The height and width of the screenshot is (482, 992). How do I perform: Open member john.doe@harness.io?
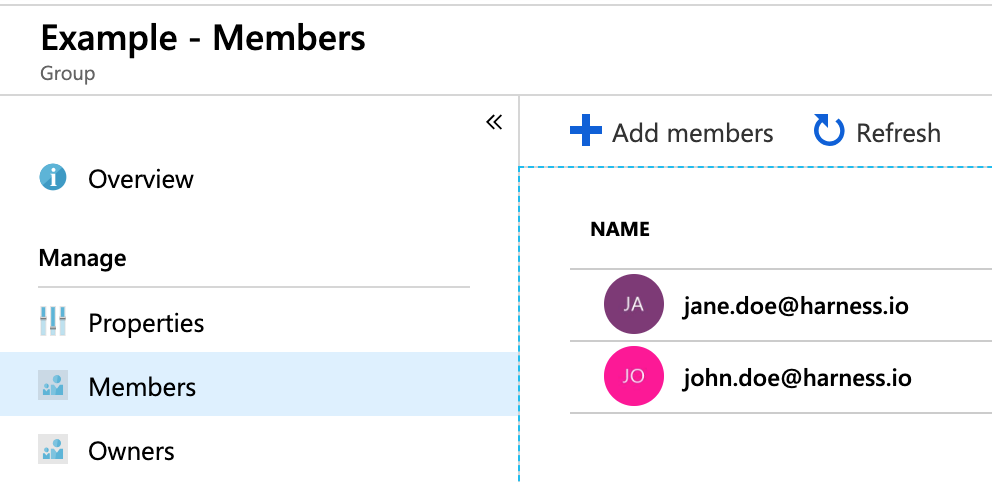tap(797, 378)
